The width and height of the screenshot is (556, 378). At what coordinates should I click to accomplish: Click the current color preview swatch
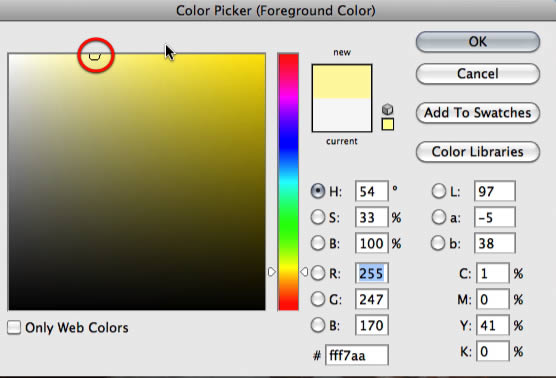coord(342,115)
